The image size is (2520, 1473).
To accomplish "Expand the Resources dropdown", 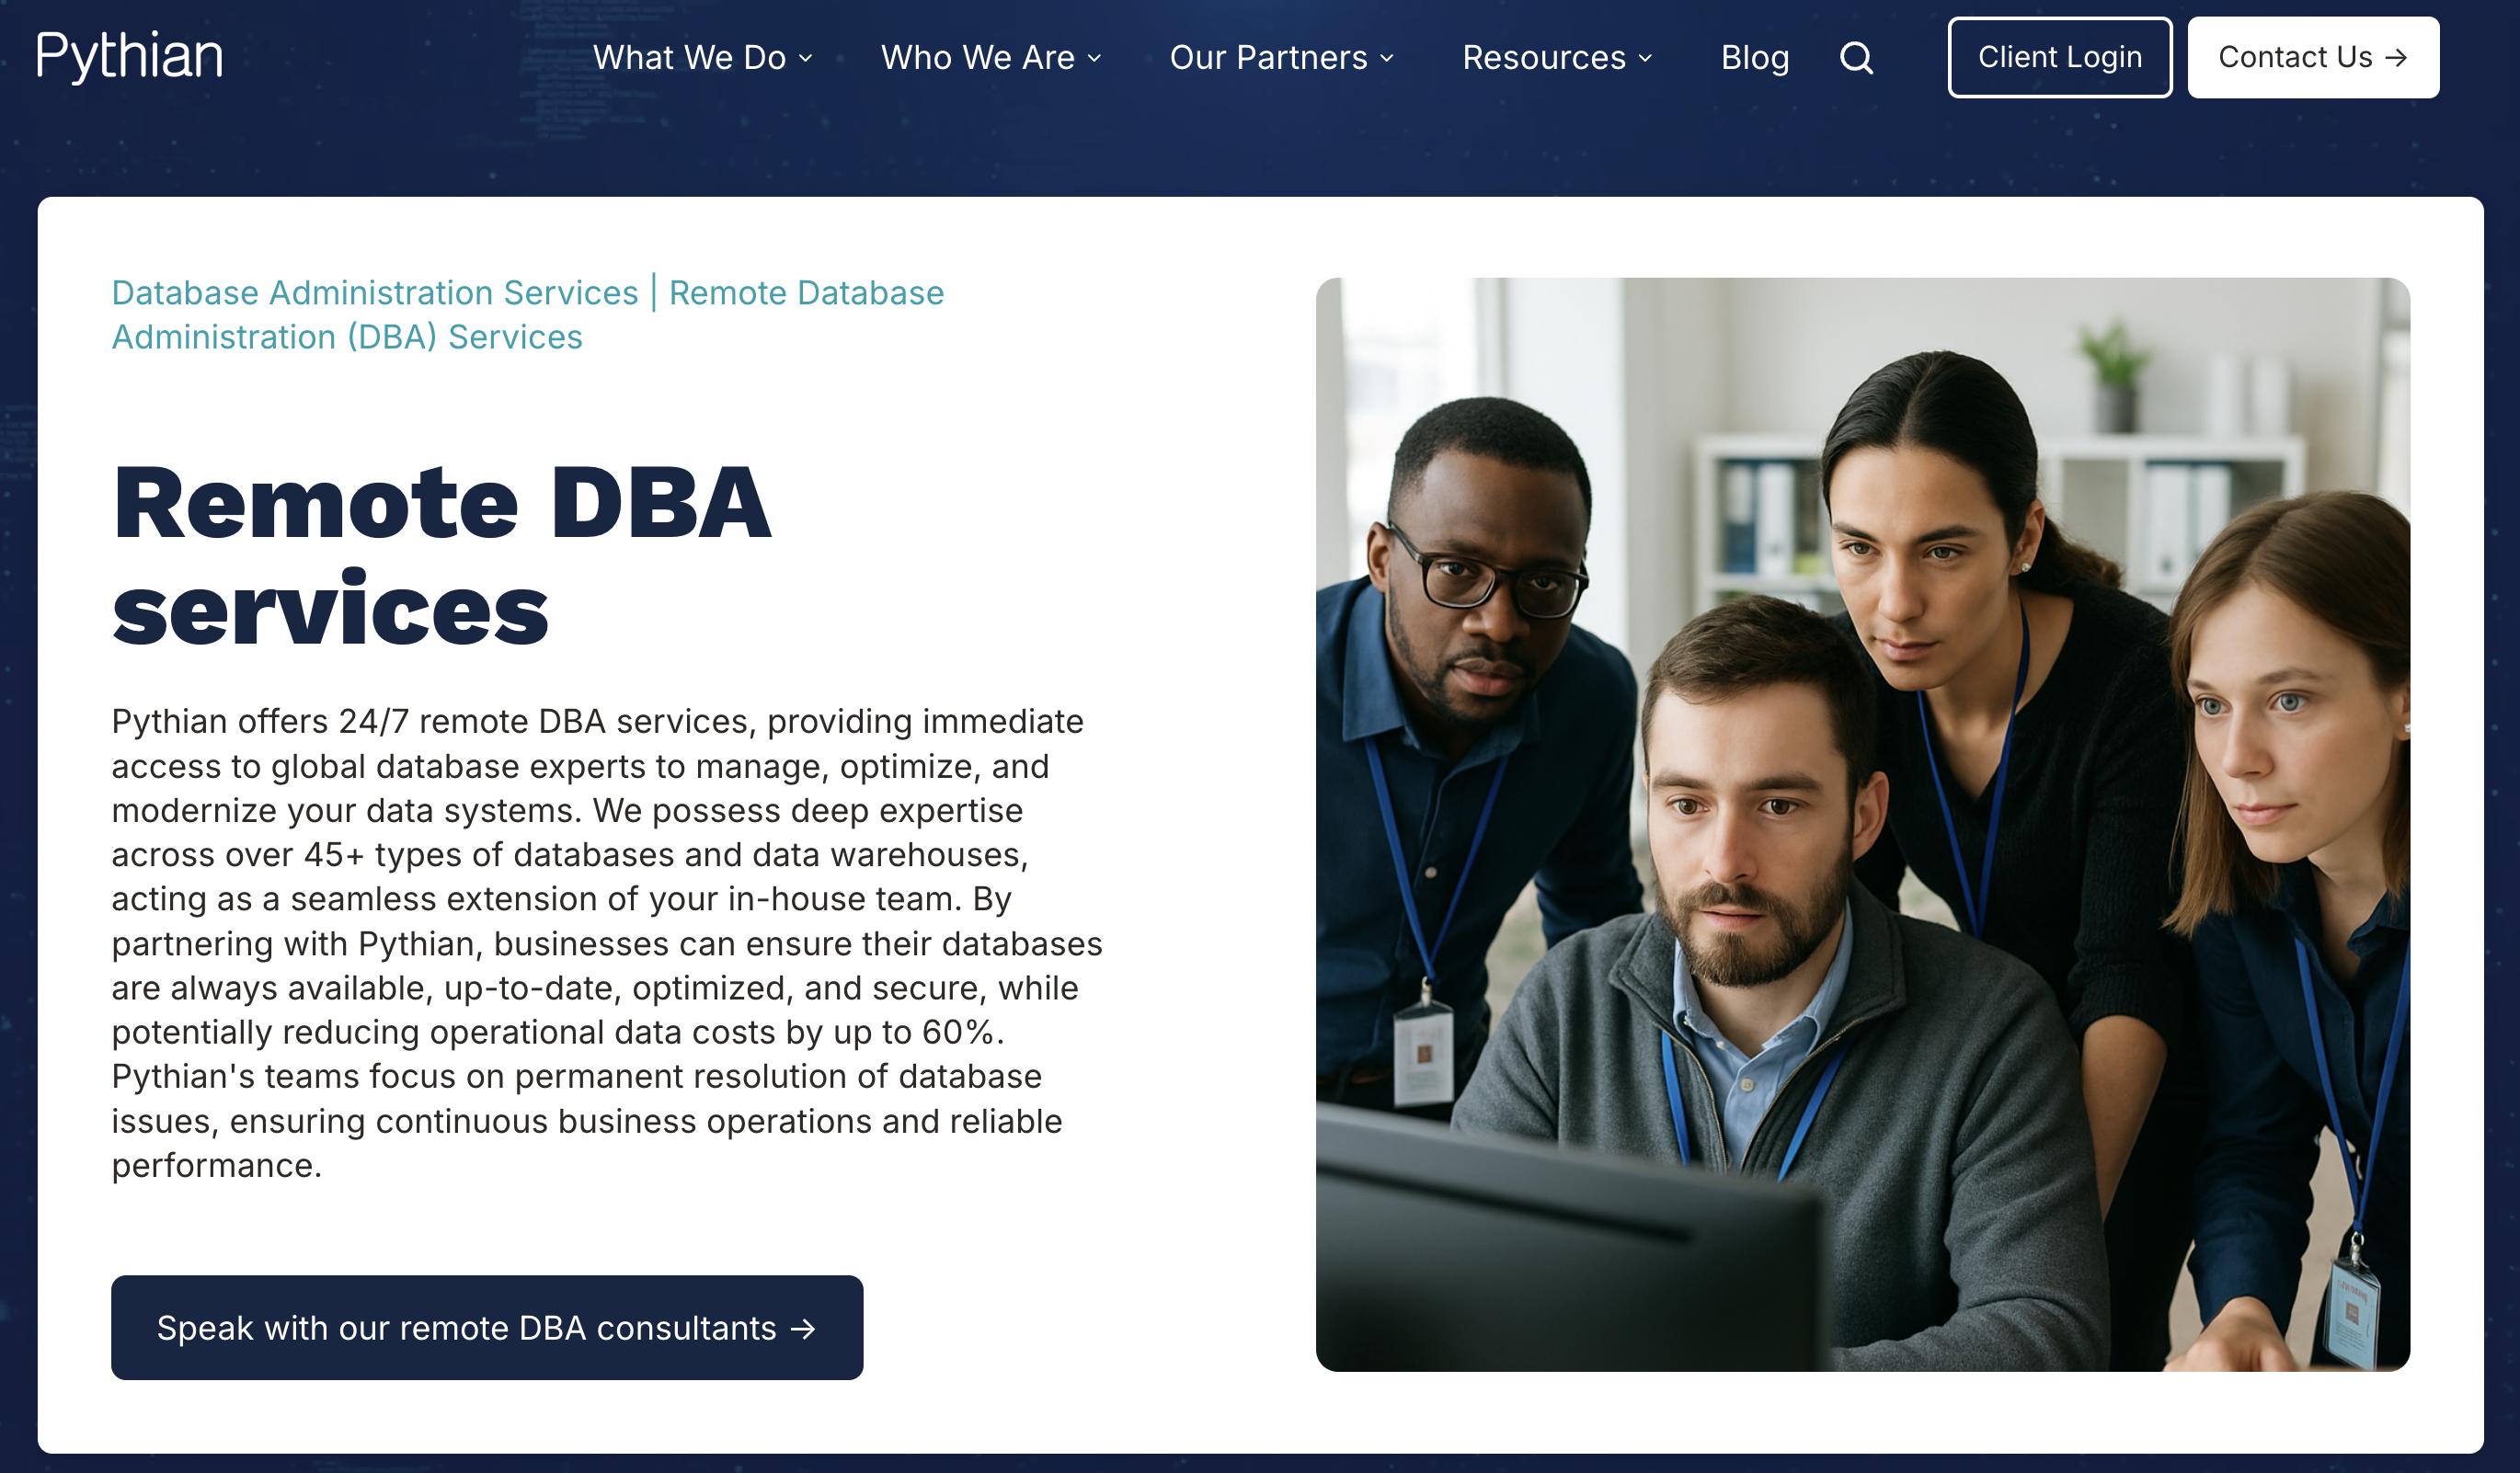I will tap(1543, 58).
